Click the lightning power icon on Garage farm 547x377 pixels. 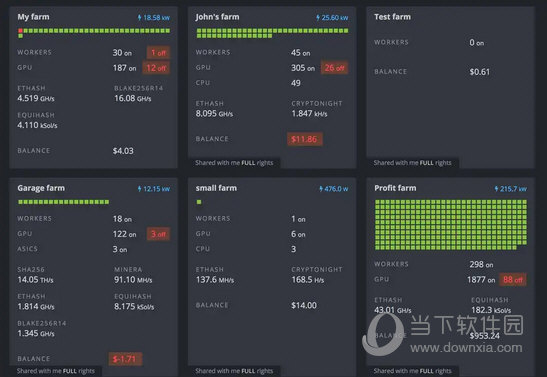pyautogui.click(x=140, y=189)
